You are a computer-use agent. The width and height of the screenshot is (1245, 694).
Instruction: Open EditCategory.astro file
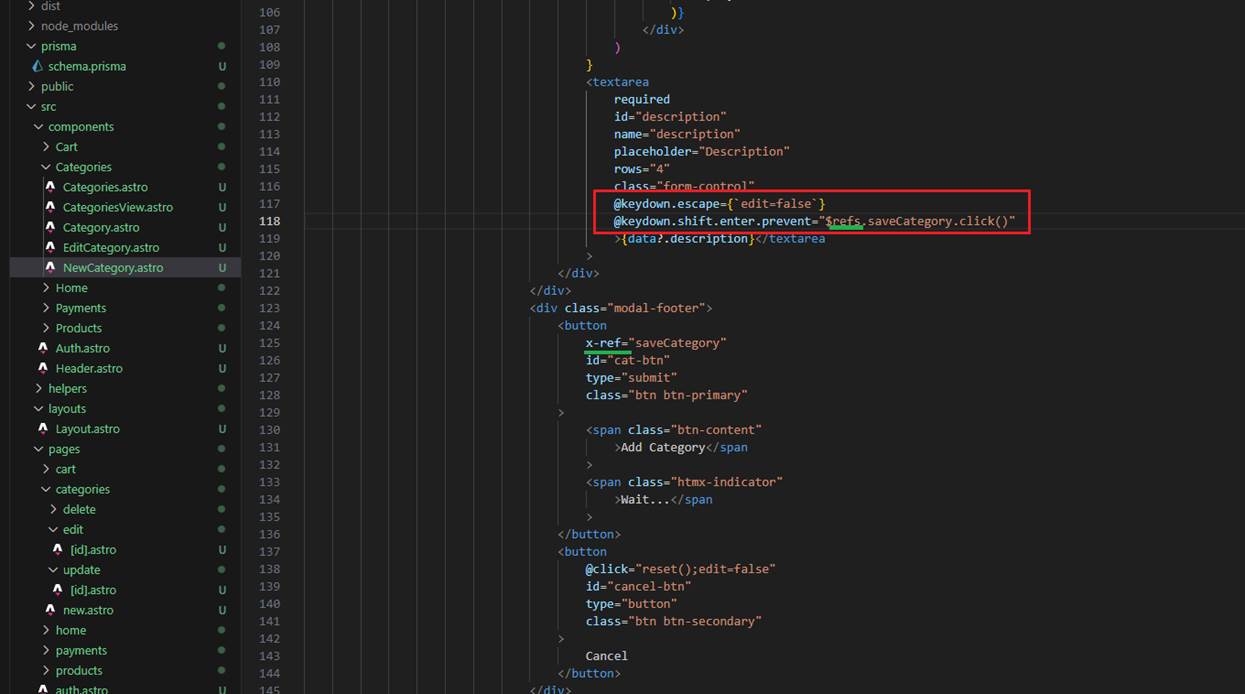111,247
